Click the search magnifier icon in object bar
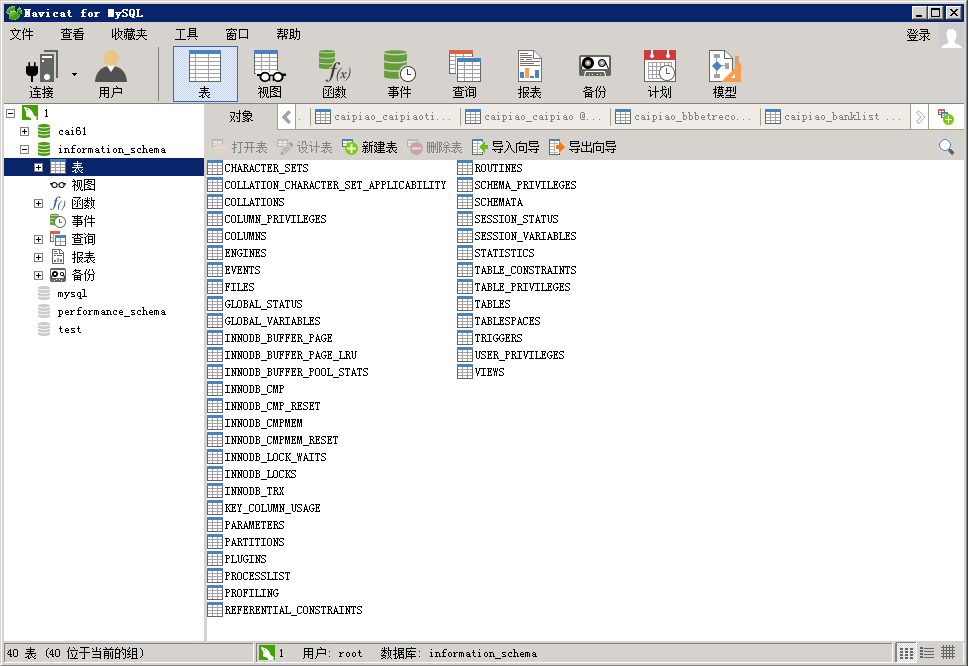 click(946, 147)
